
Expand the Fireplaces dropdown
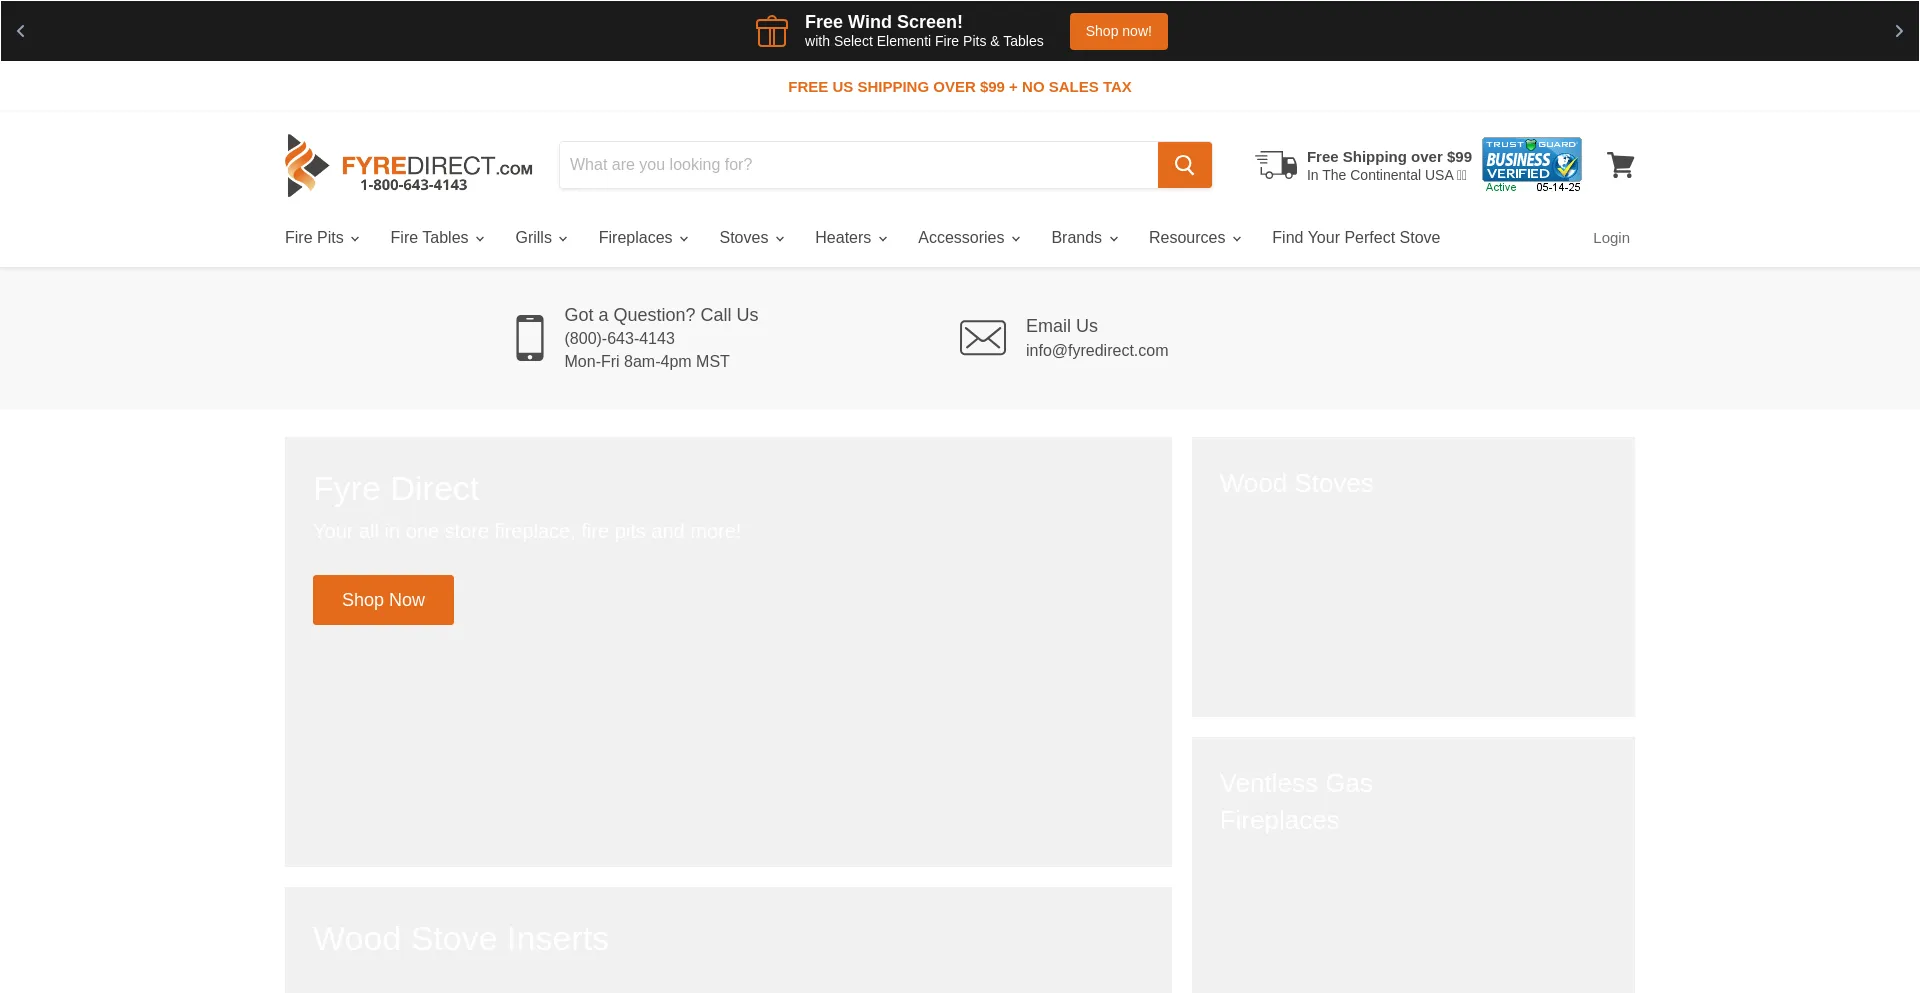click(x=642, y=238)
